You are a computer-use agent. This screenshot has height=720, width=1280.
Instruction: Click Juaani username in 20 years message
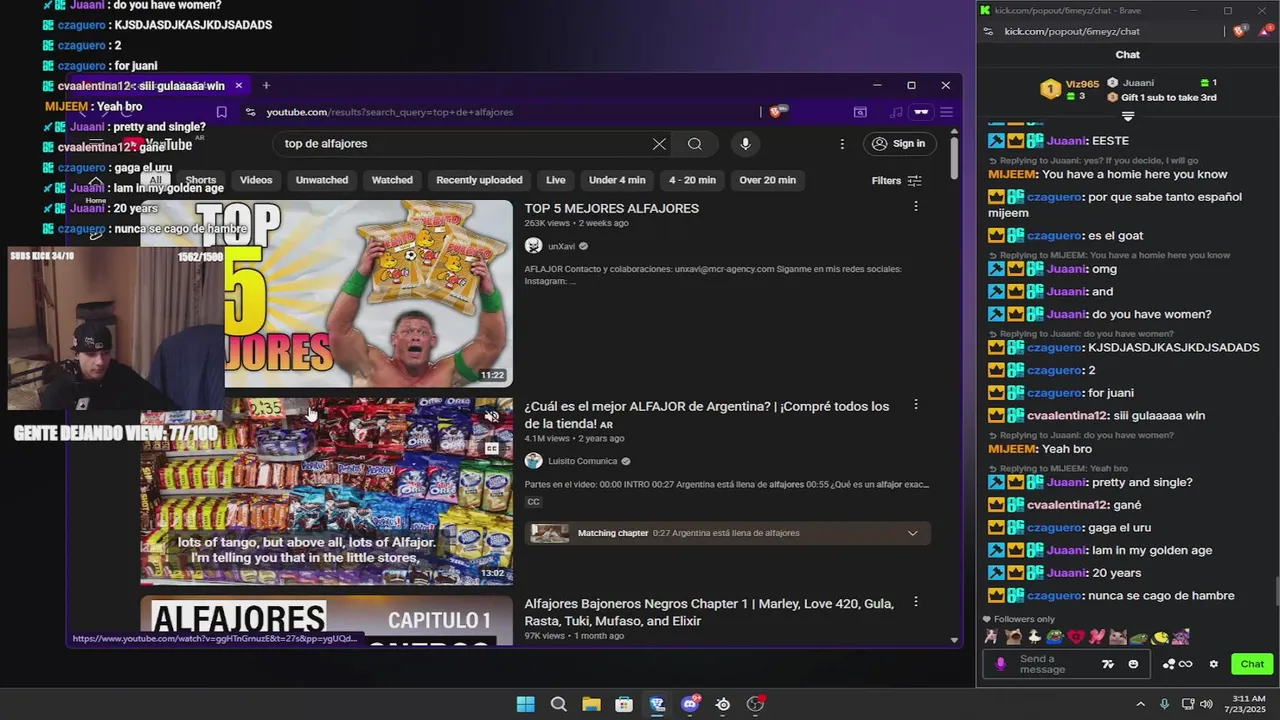(1067, 573)
